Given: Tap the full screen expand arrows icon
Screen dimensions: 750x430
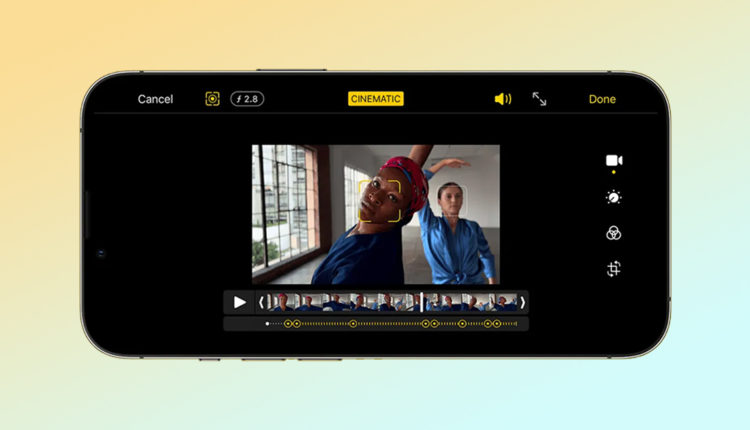Looking at the screenshot, I should (540, 99).
